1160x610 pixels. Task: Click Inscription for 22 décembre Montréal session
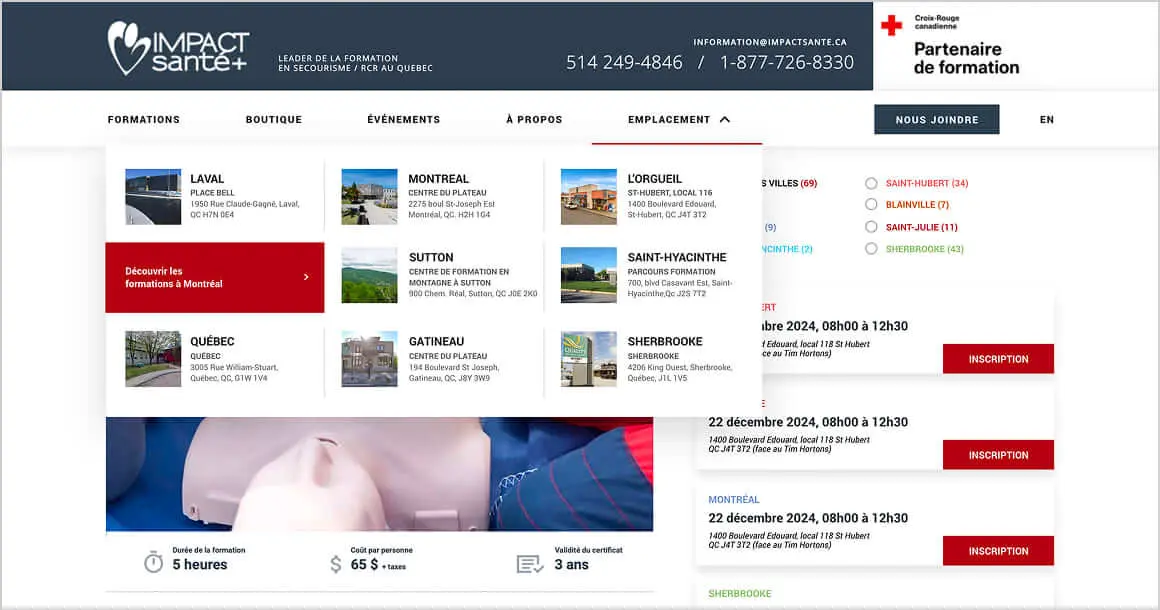coord(998,551)
